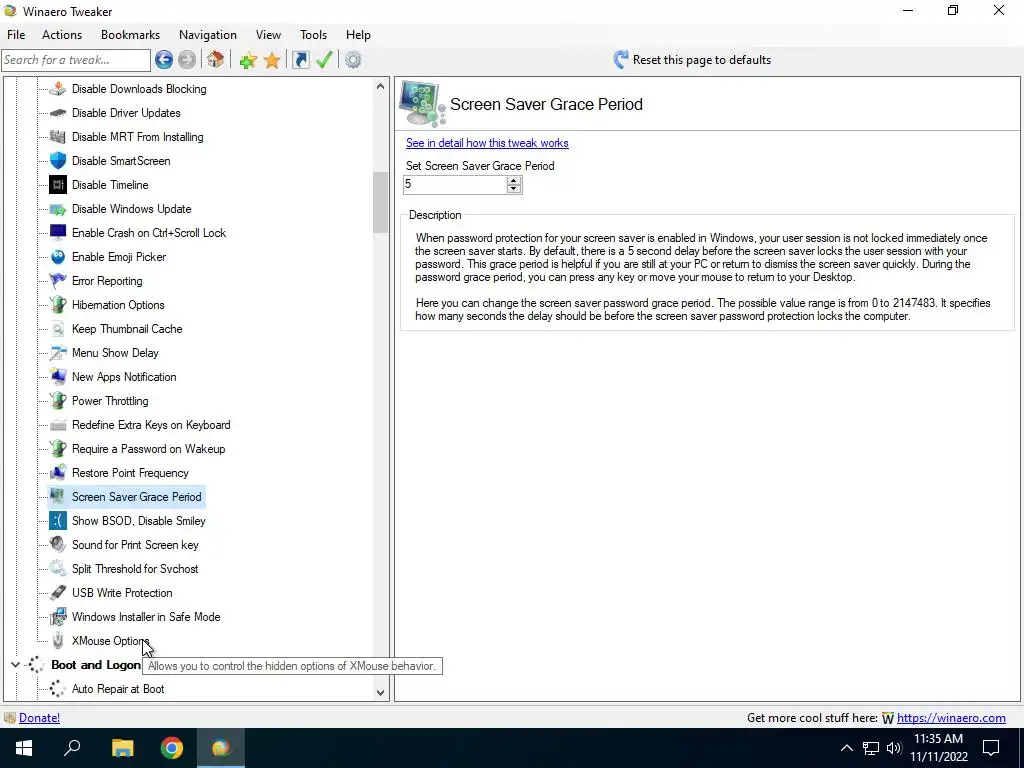Viewport: 1024px width, 768px height.
Task: Open the File menu
Action: pyautogui.click(x=16, y=35)
